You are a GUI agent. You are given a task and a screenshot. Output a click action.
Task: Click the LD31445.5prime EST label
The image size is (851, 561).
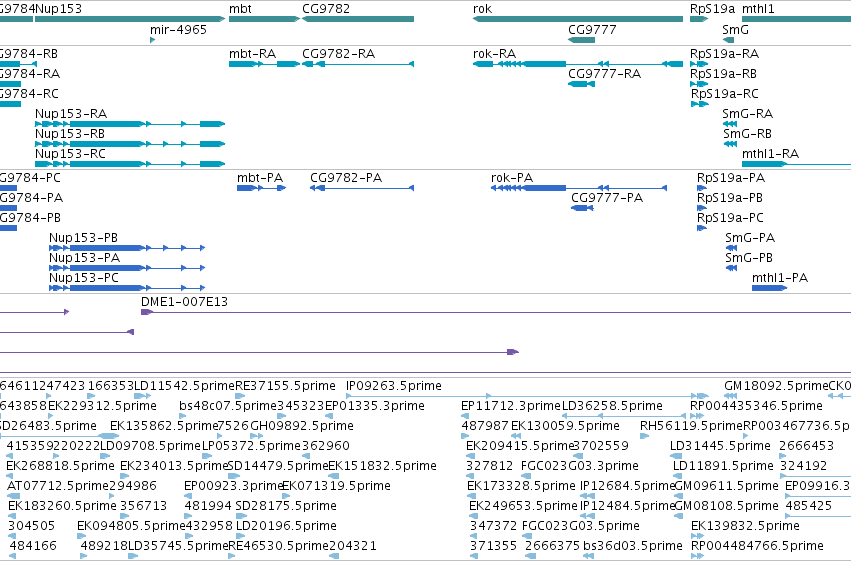tap(720, 447)
